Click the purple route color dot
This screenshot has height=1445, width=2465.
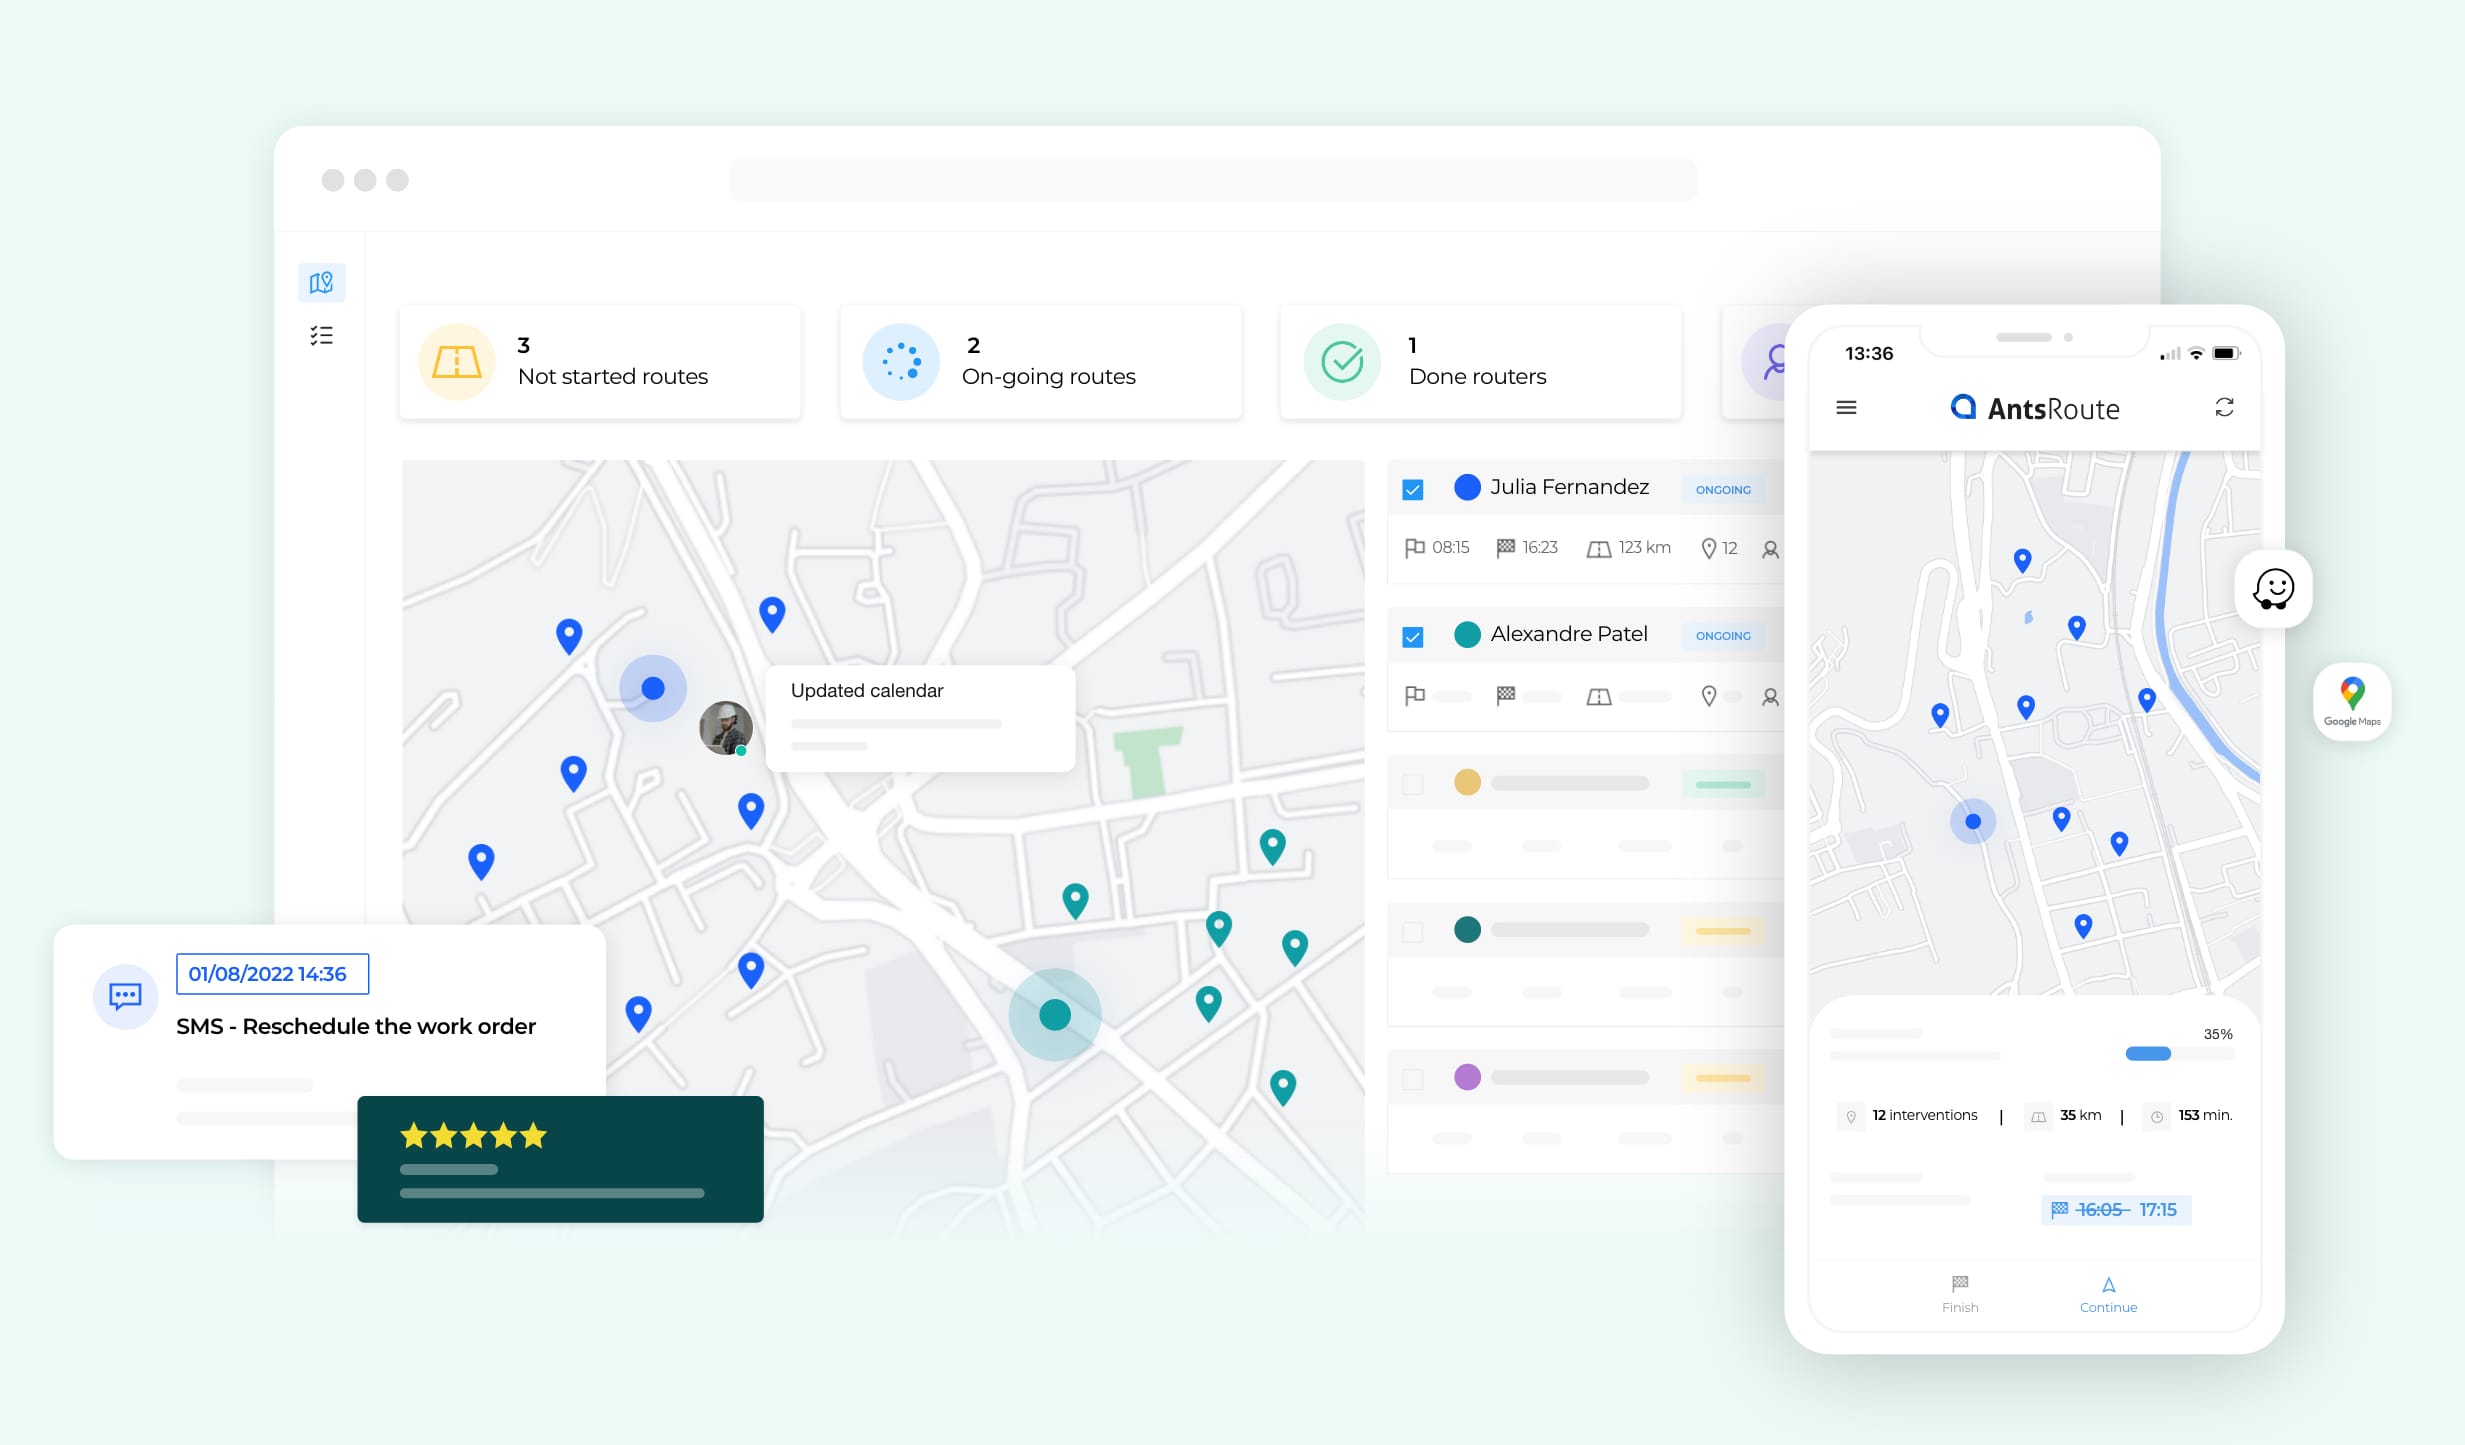point(1467,1077)
